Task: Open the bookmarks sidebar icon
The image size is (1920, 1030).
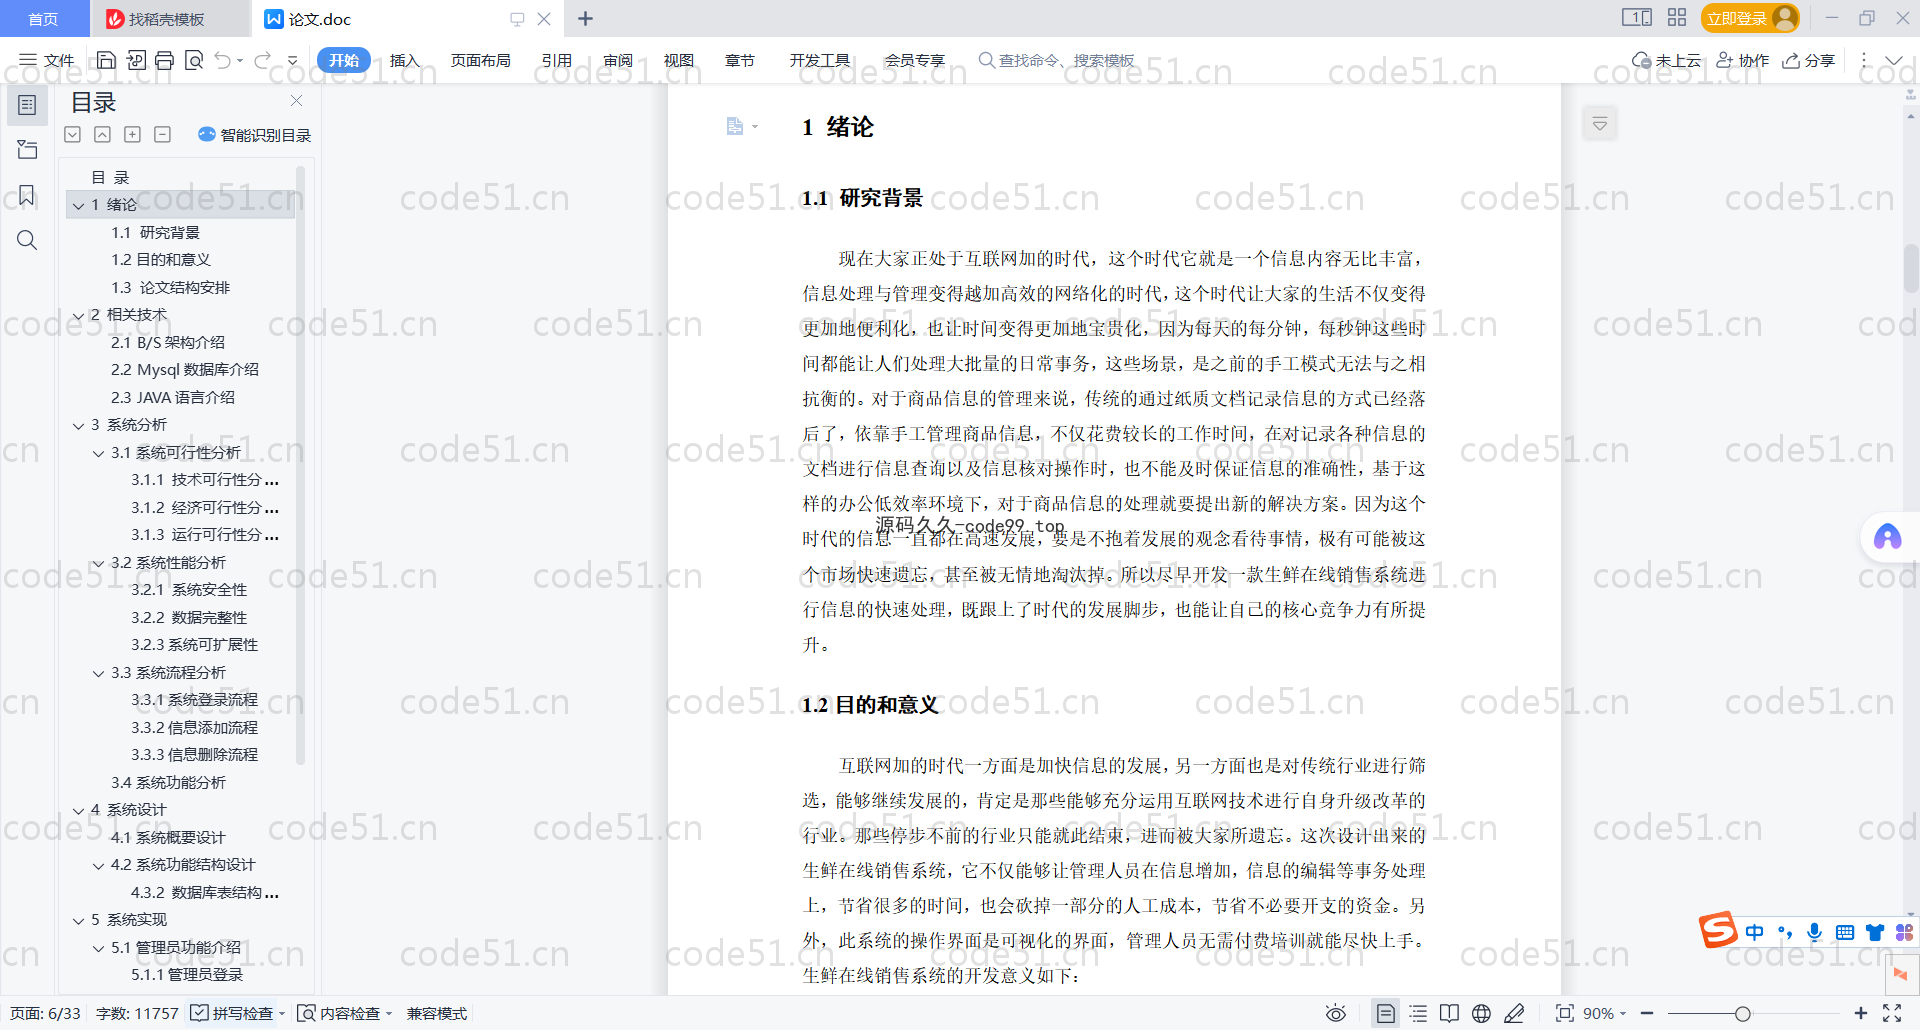Action: [27, 195]
